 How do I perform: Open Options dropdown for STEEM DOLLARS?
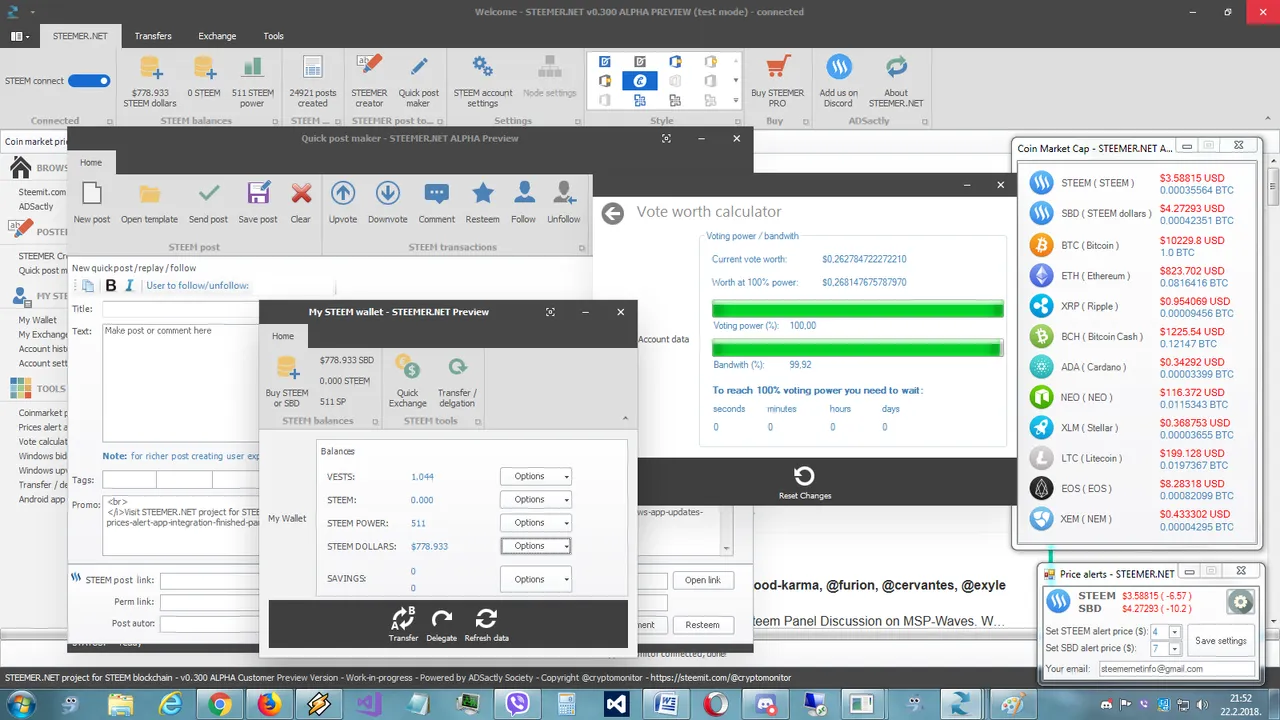pos(536,546)
